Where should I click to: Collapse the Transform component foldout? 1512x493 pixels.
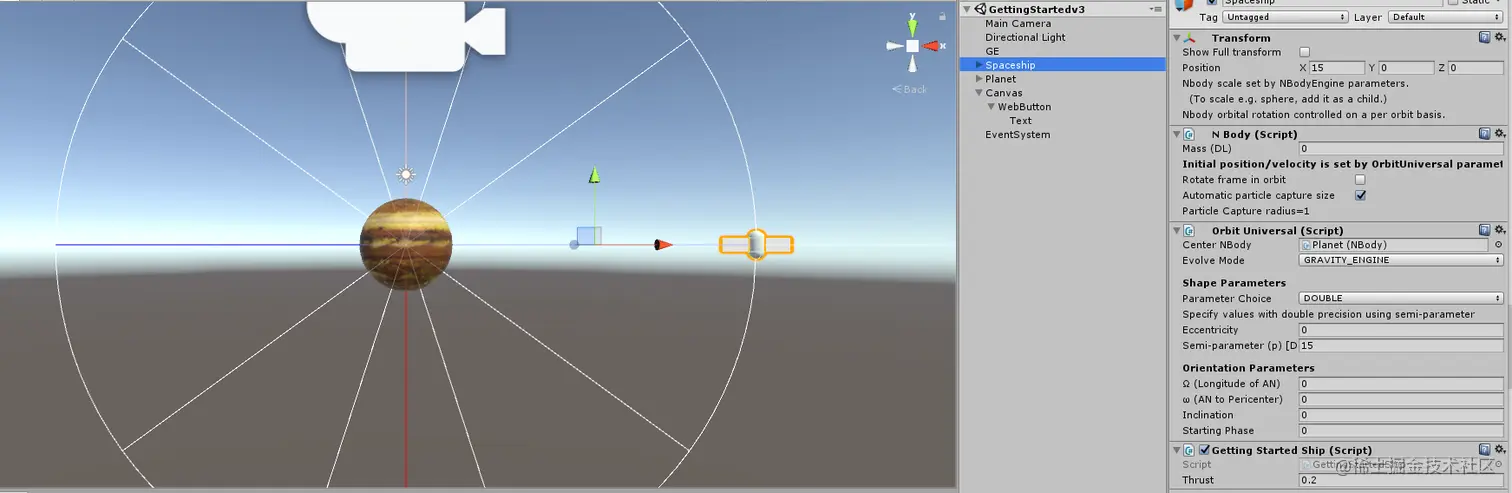[x=1176, y=38]
